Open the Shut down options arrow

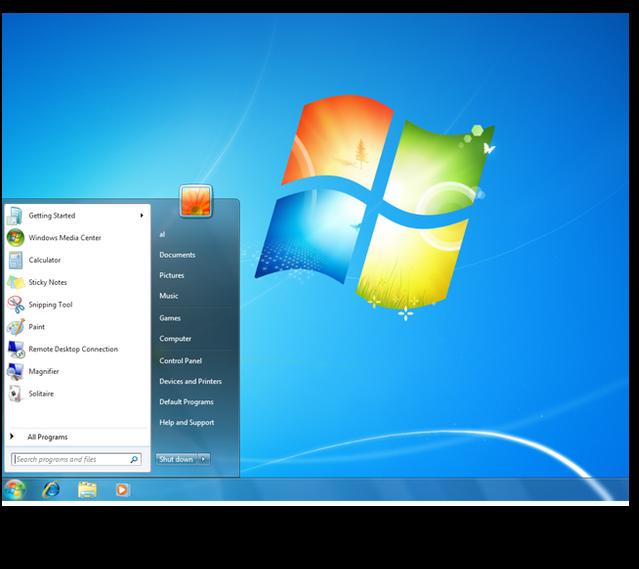click(204, 459)
